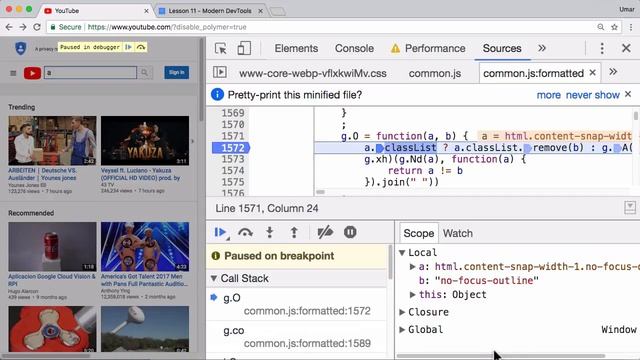Open www-core-webp-vflxkwiMv.css file tab

pyautogui.click(x=313, y=73)
